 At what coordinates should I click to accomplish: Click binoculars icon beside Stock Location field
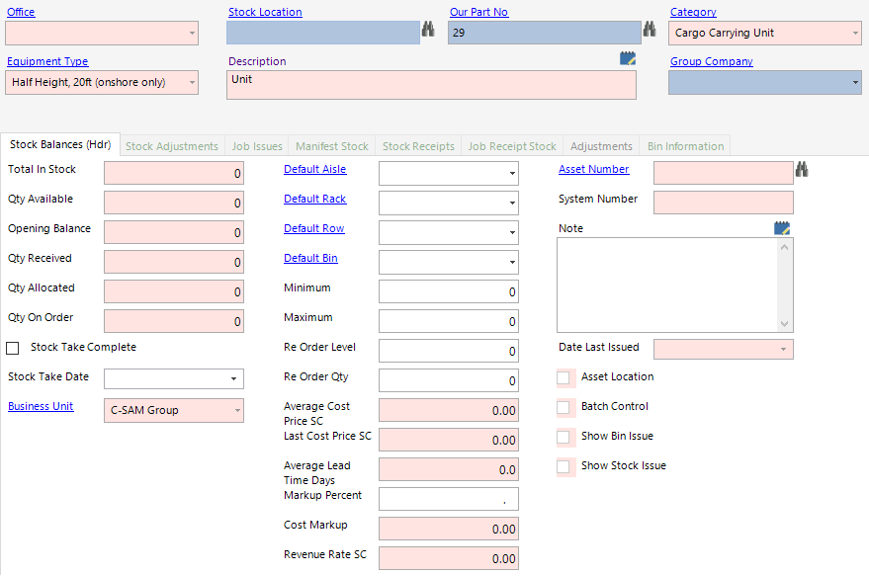coord(428,31)
